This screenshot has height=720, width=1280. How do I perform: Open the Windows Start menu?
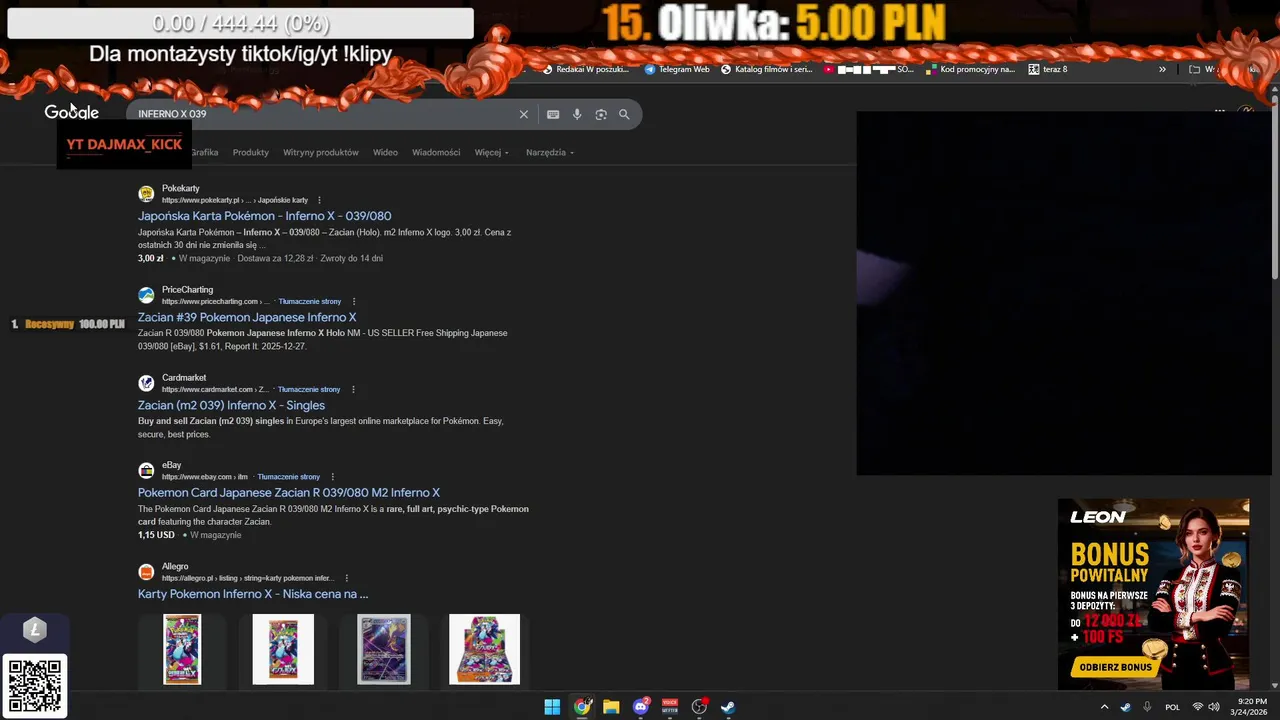[x=552, y=707]
